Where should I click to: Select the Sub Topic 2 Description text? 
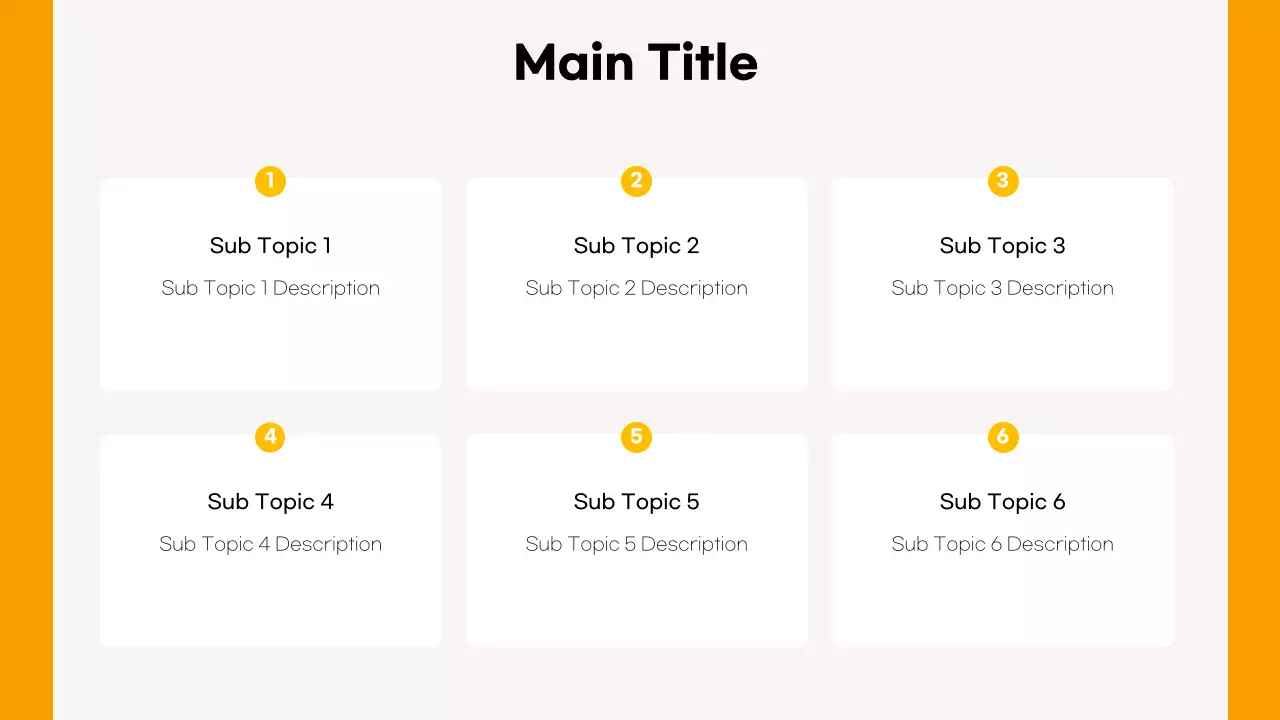click(636, 288)
